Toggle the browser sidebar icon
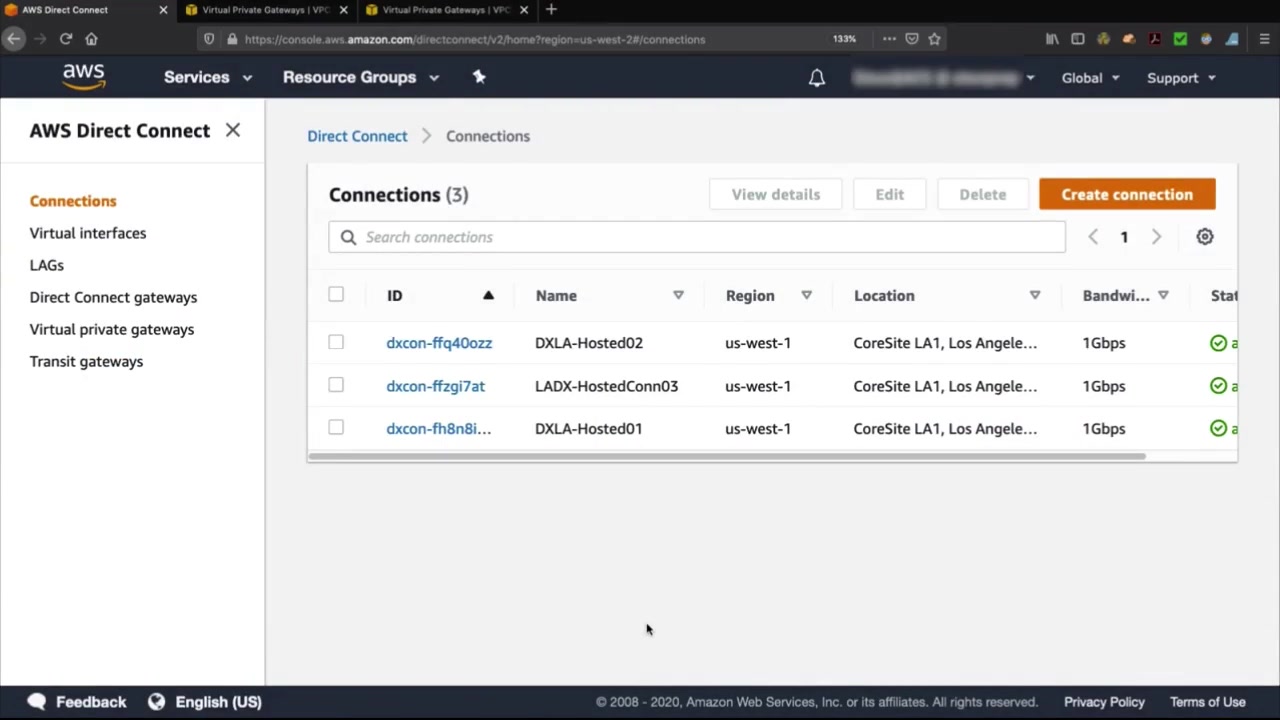Screen dimensions: 1280x720 [x=1077, y=39]
